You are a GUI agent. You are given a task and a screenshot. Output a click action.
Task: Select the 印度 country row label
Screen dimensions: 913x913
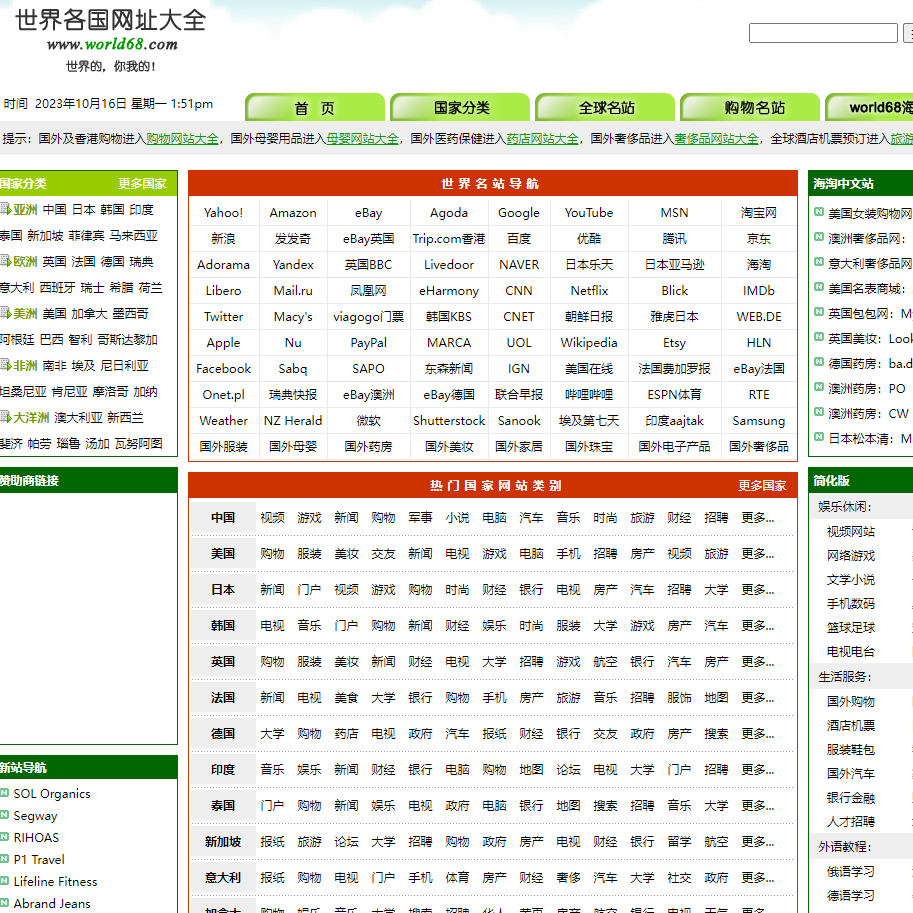[223, 769]
